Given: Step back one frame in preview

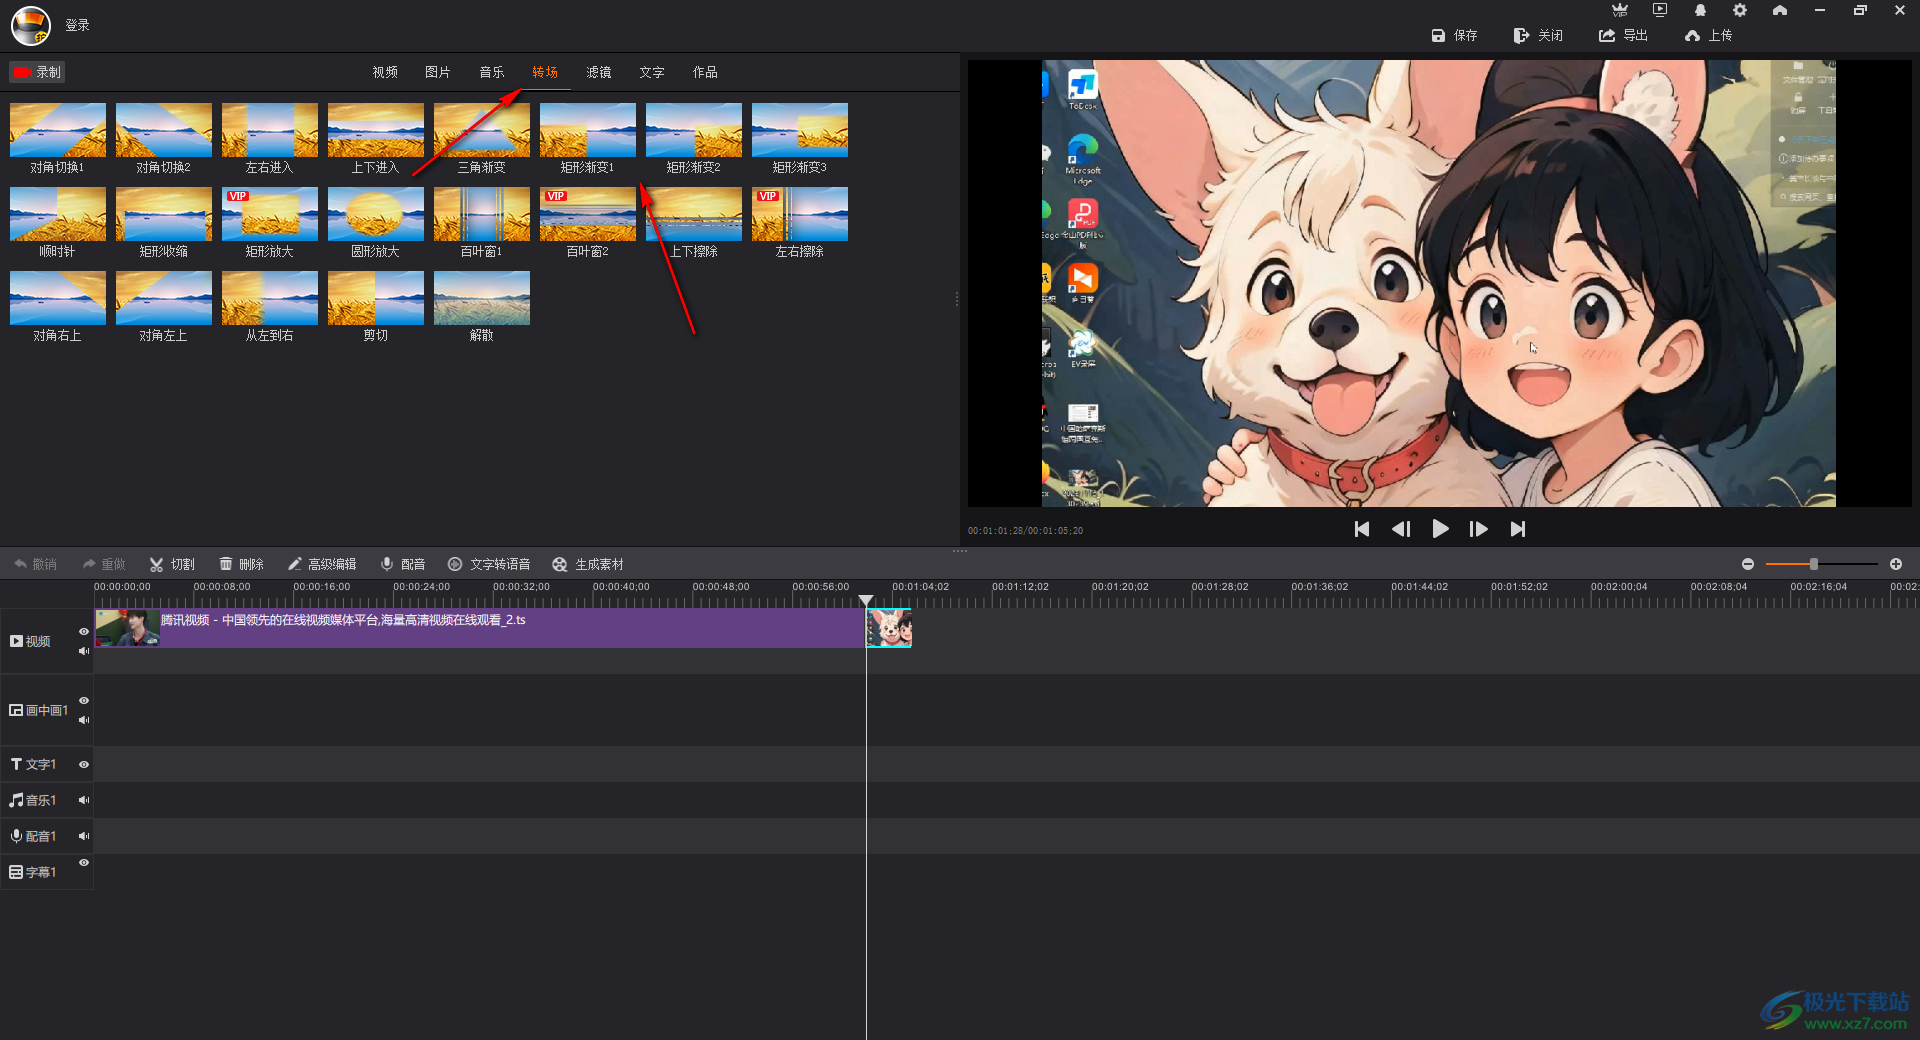Looking at the screenshot, I should coord(1401,529).
